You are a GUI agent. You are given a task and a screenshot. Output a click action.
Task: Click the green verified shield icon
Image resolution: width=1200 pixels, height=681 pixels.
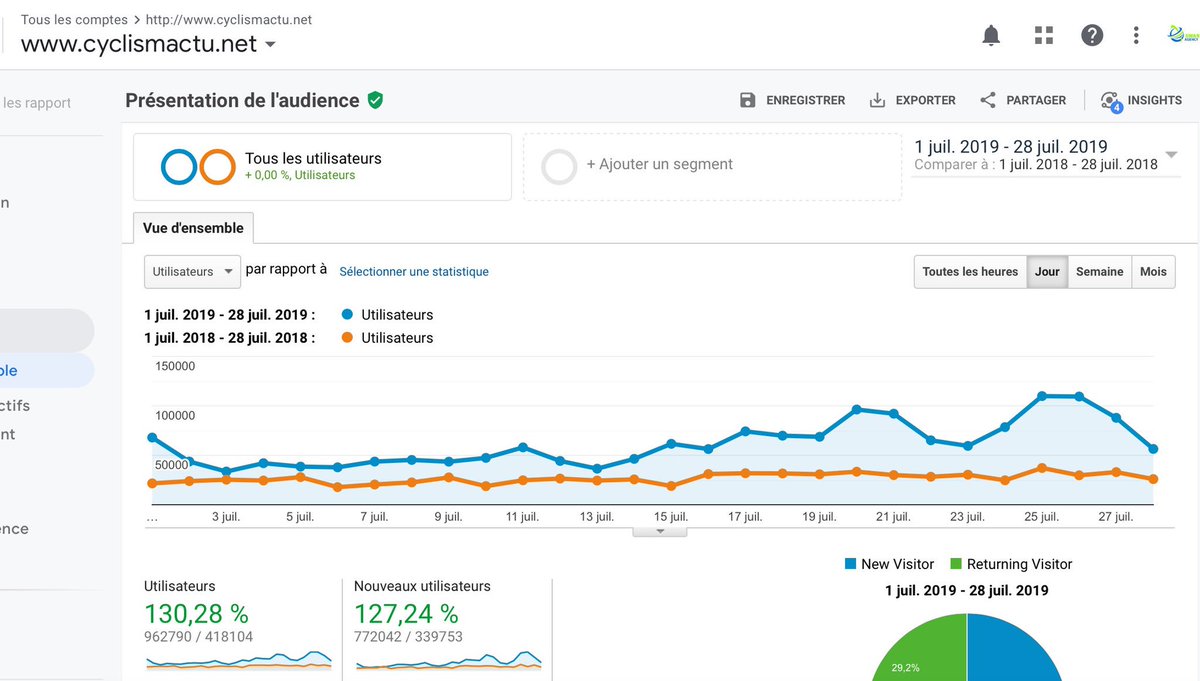[x=375, y=100]
